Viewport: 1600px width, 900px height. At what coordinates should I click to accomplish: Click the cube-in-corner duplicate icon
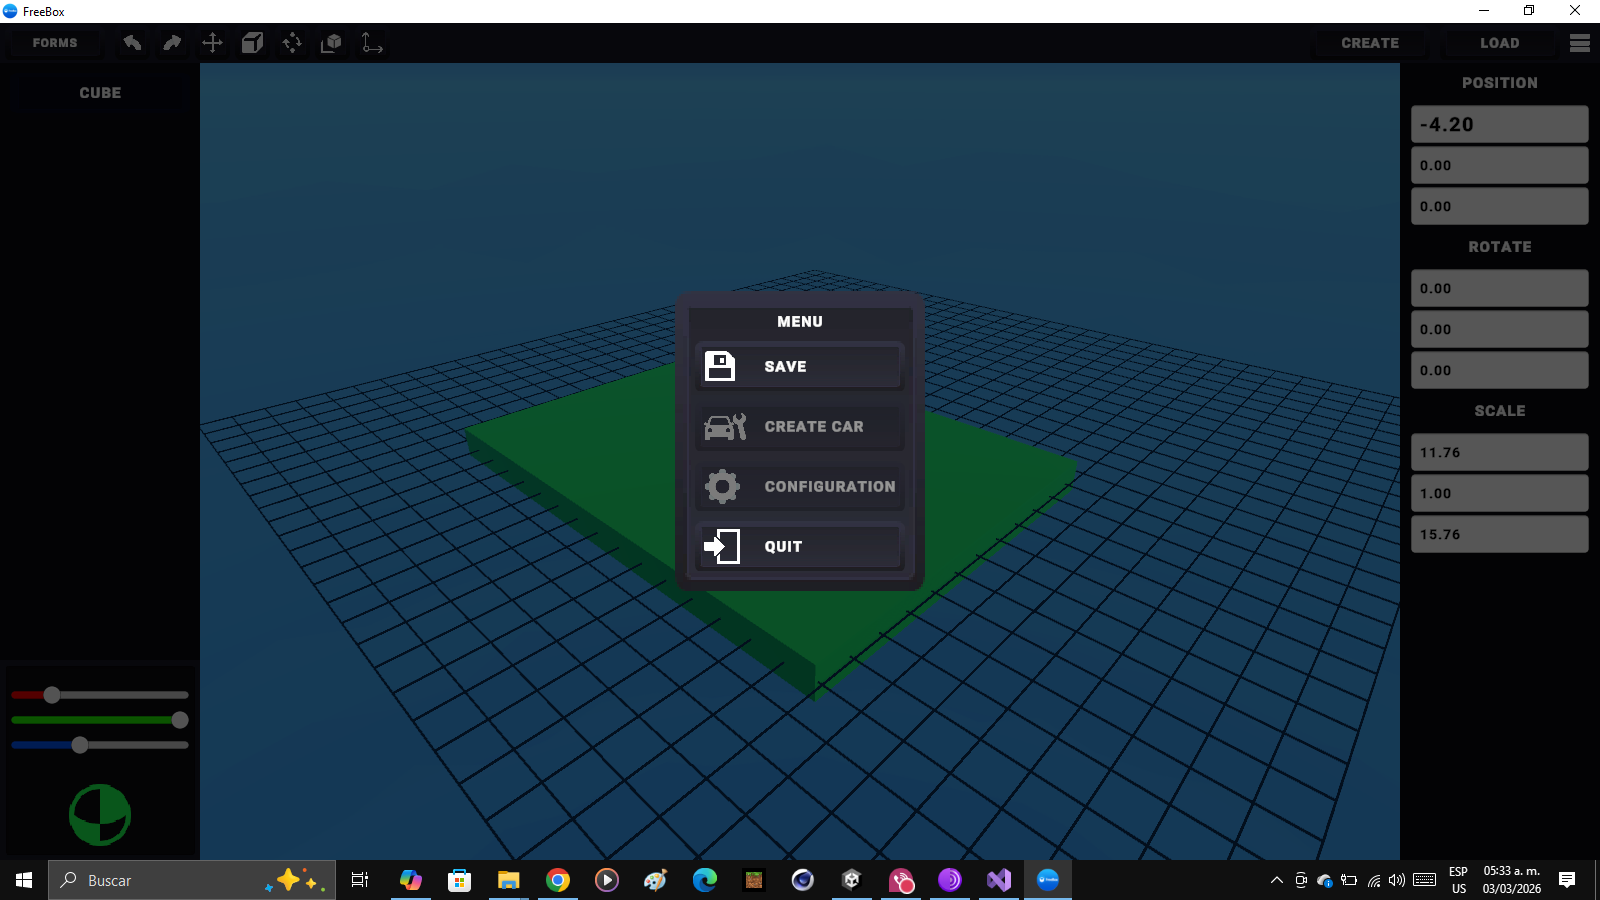[331, 43]
